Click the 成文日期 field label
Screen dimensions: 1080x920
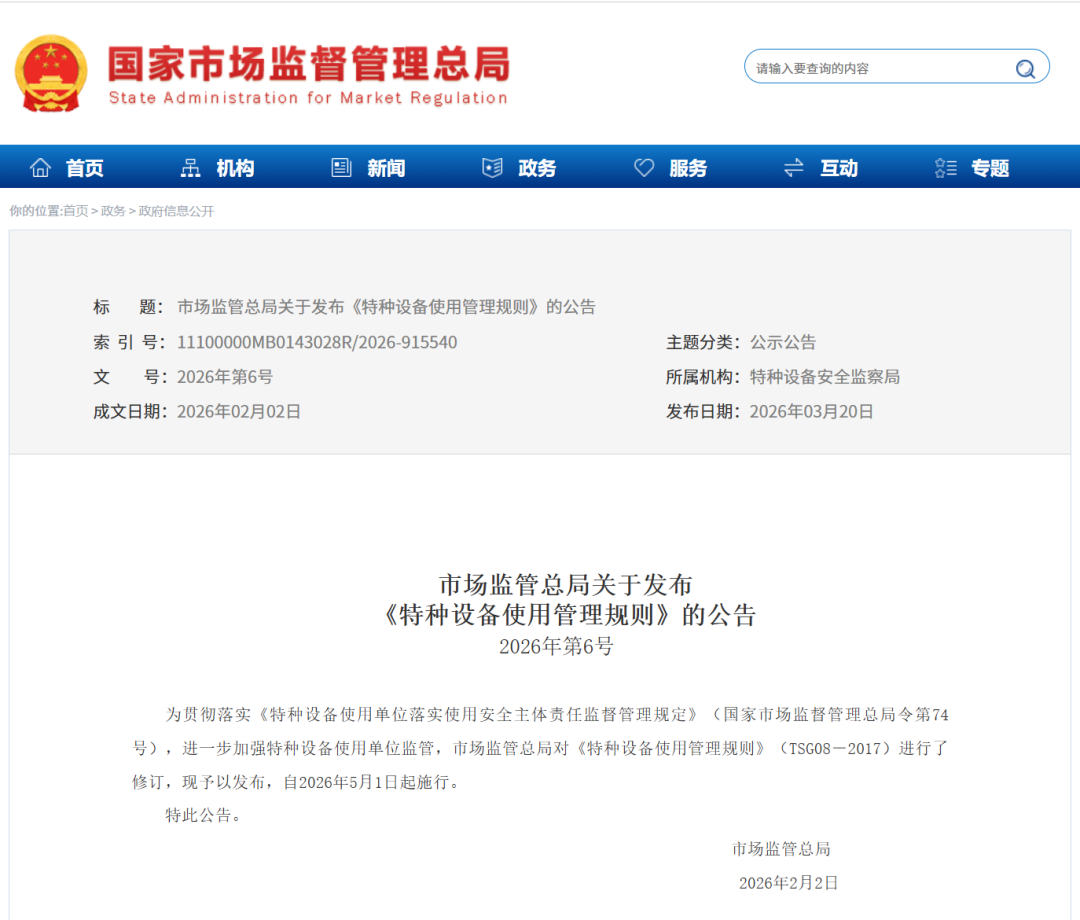[130, 412]
